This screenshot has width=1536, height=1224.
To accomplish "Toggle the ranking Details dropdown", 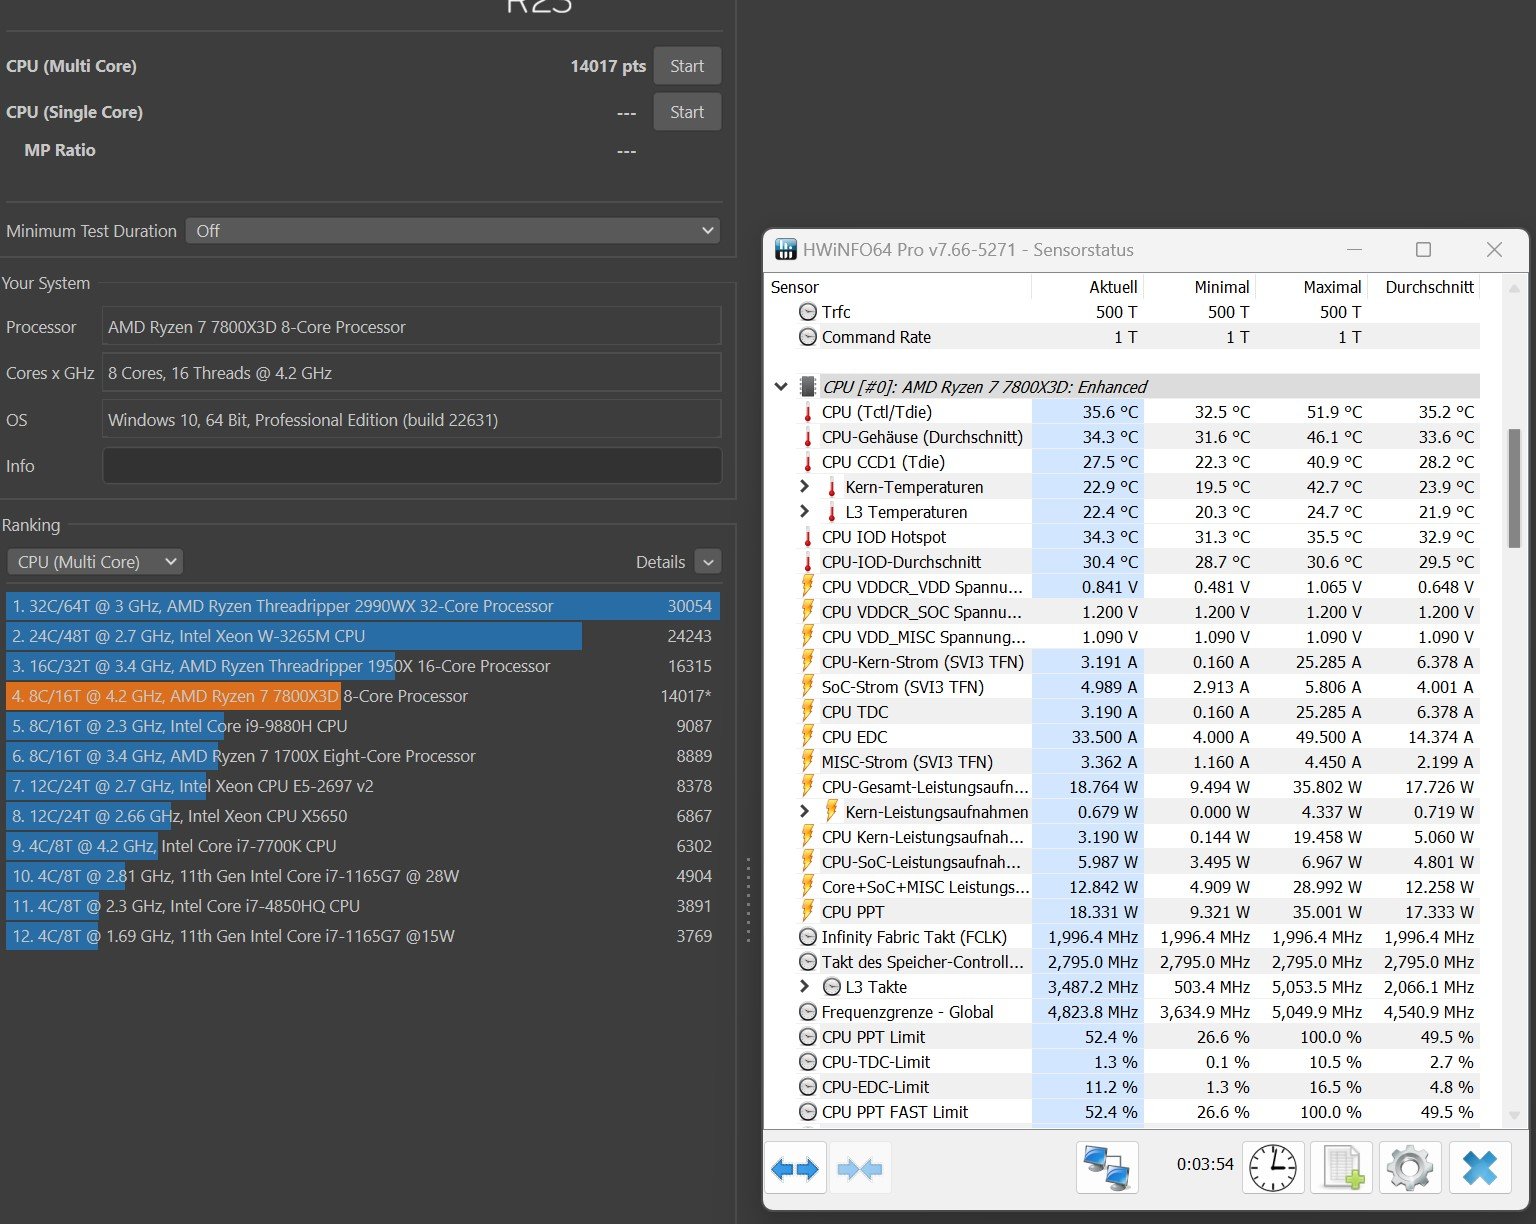I will pyautogui.click(x=708, y=562).
